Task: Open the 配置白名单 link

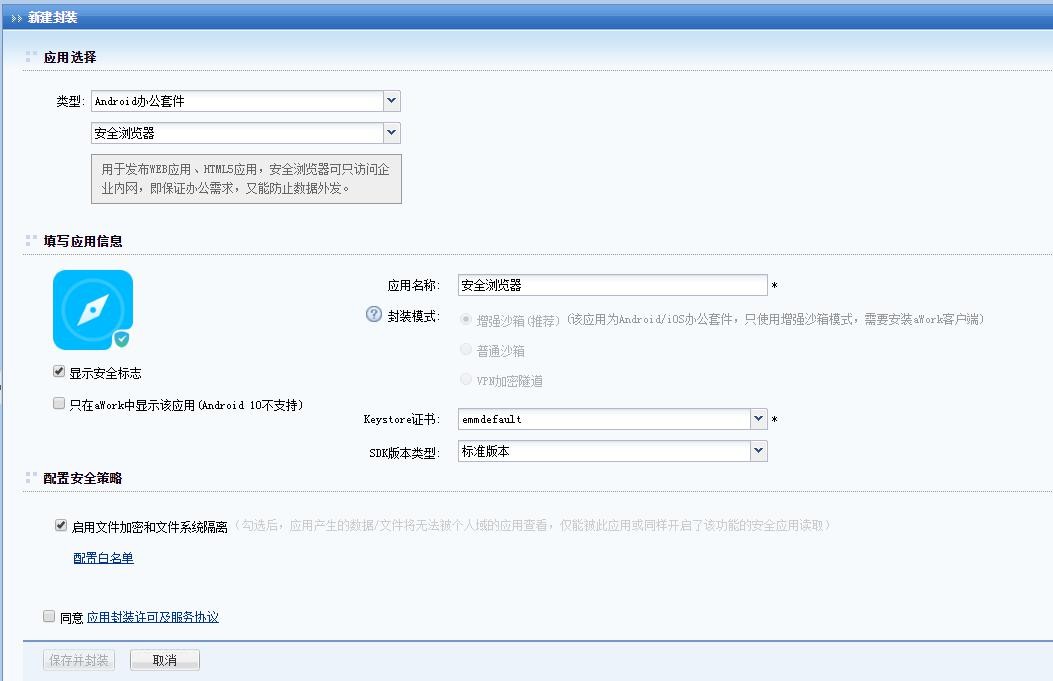Action: (x=103, y=558)
